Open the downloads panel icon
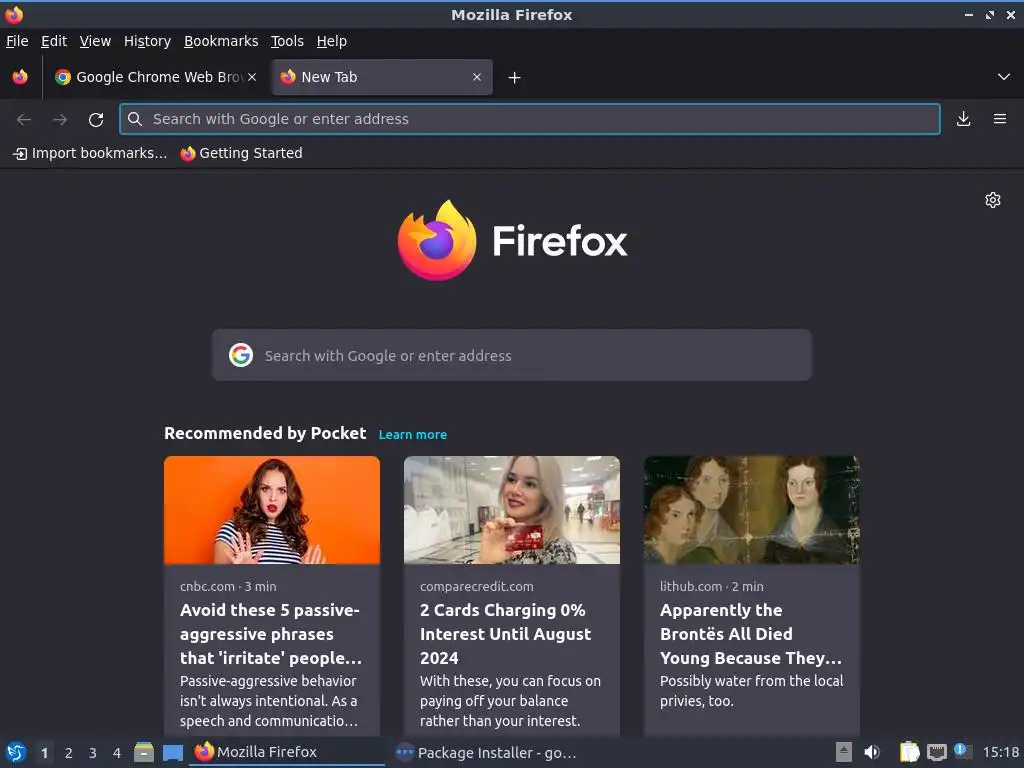This screenshot has height=768, width=1024. coord(963,119)
